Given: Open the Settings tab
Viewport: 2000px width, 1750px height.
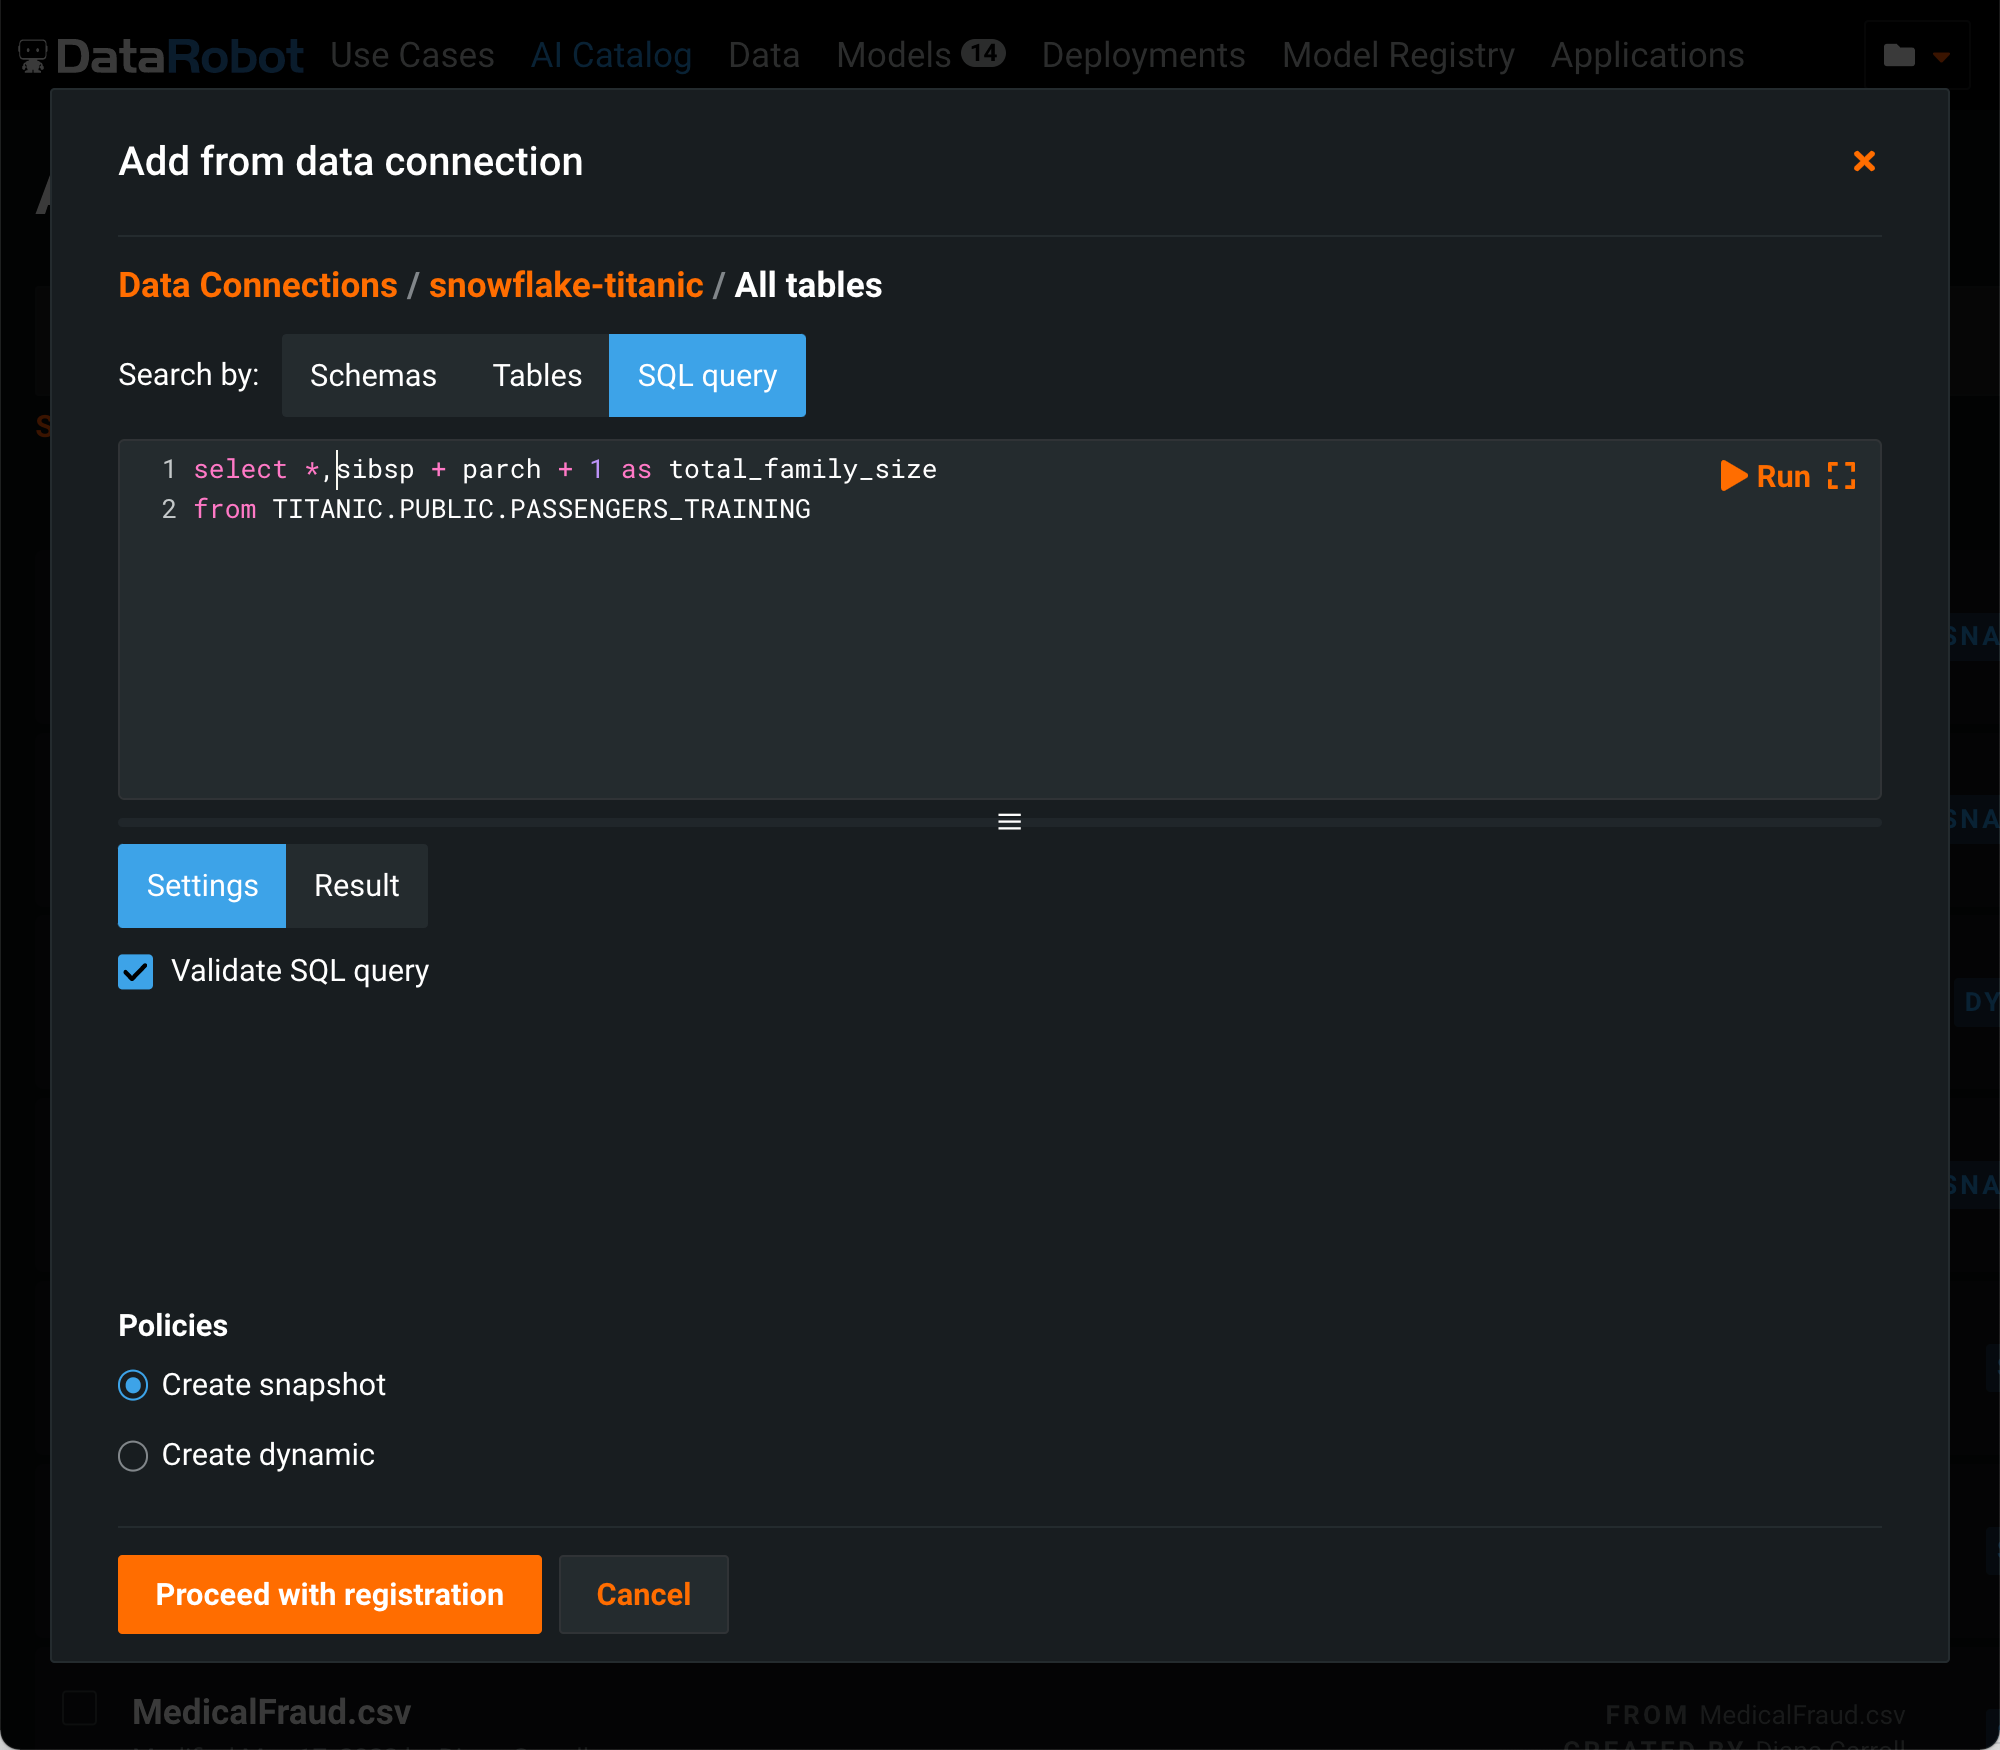Looking at the screenshot, I should point(202,886).
